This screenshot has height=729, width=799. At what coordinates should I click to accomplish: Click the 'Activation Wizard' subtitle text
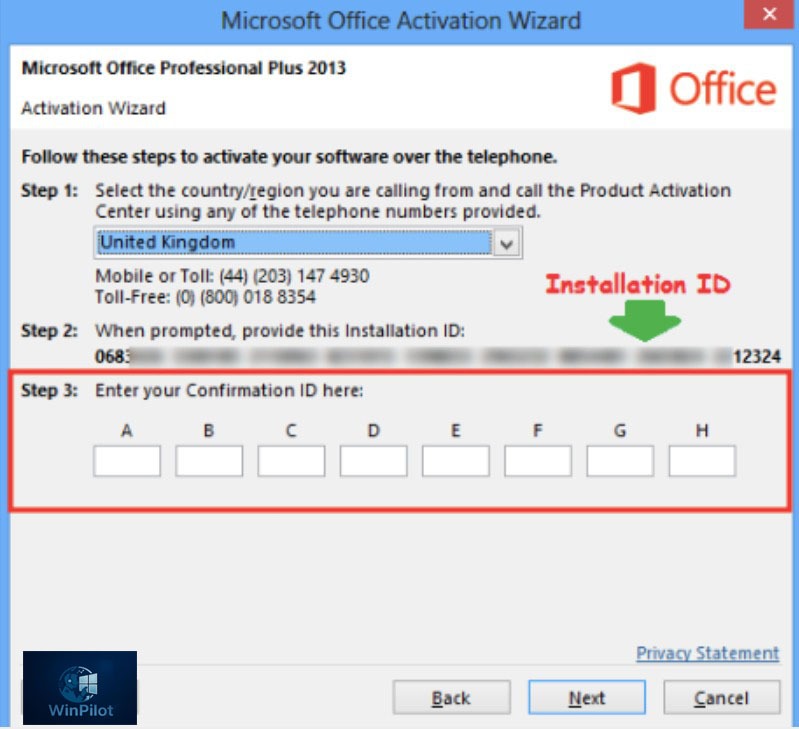tap(93, 108)
